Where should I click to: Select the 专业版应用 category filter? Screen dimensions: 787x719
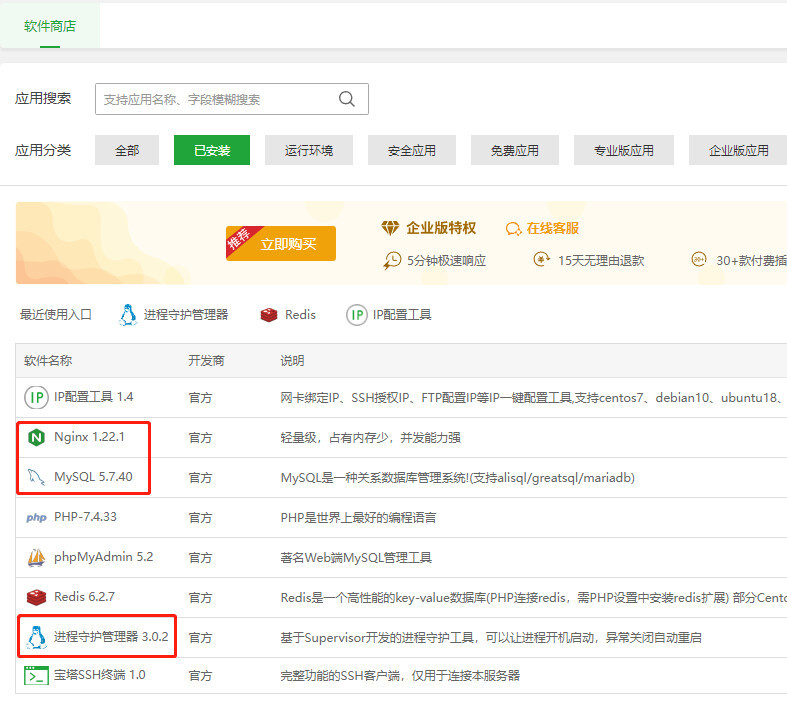(623, 150)
